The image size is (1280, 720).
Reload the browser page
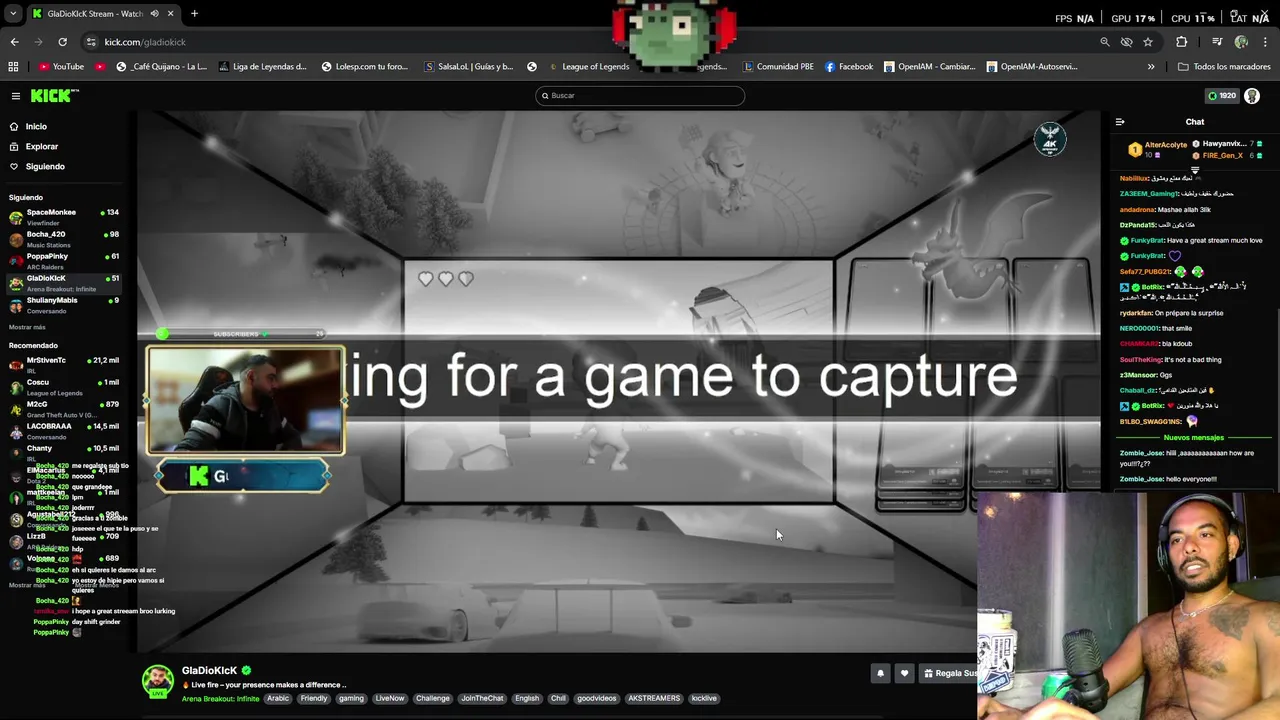tap(62, 42)
